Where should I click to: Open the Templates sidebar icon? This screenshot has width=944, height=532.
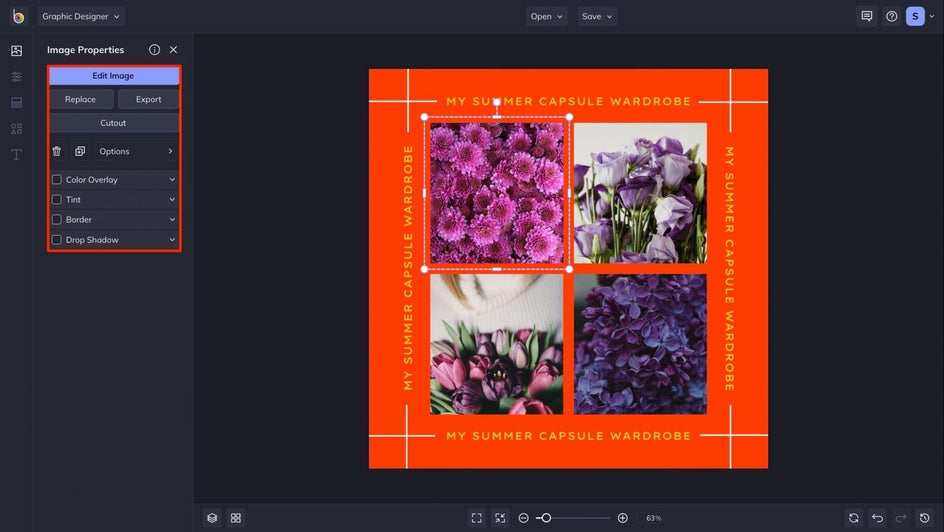[x=17, y=103]
